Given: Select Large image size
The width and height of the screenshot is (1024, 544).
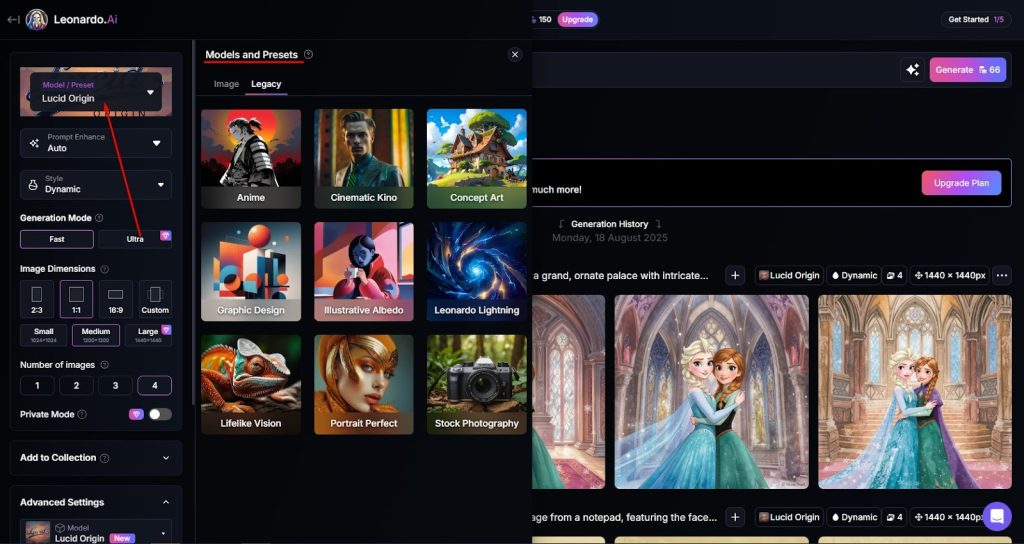Looking at the screenshot, I should 148,335.
